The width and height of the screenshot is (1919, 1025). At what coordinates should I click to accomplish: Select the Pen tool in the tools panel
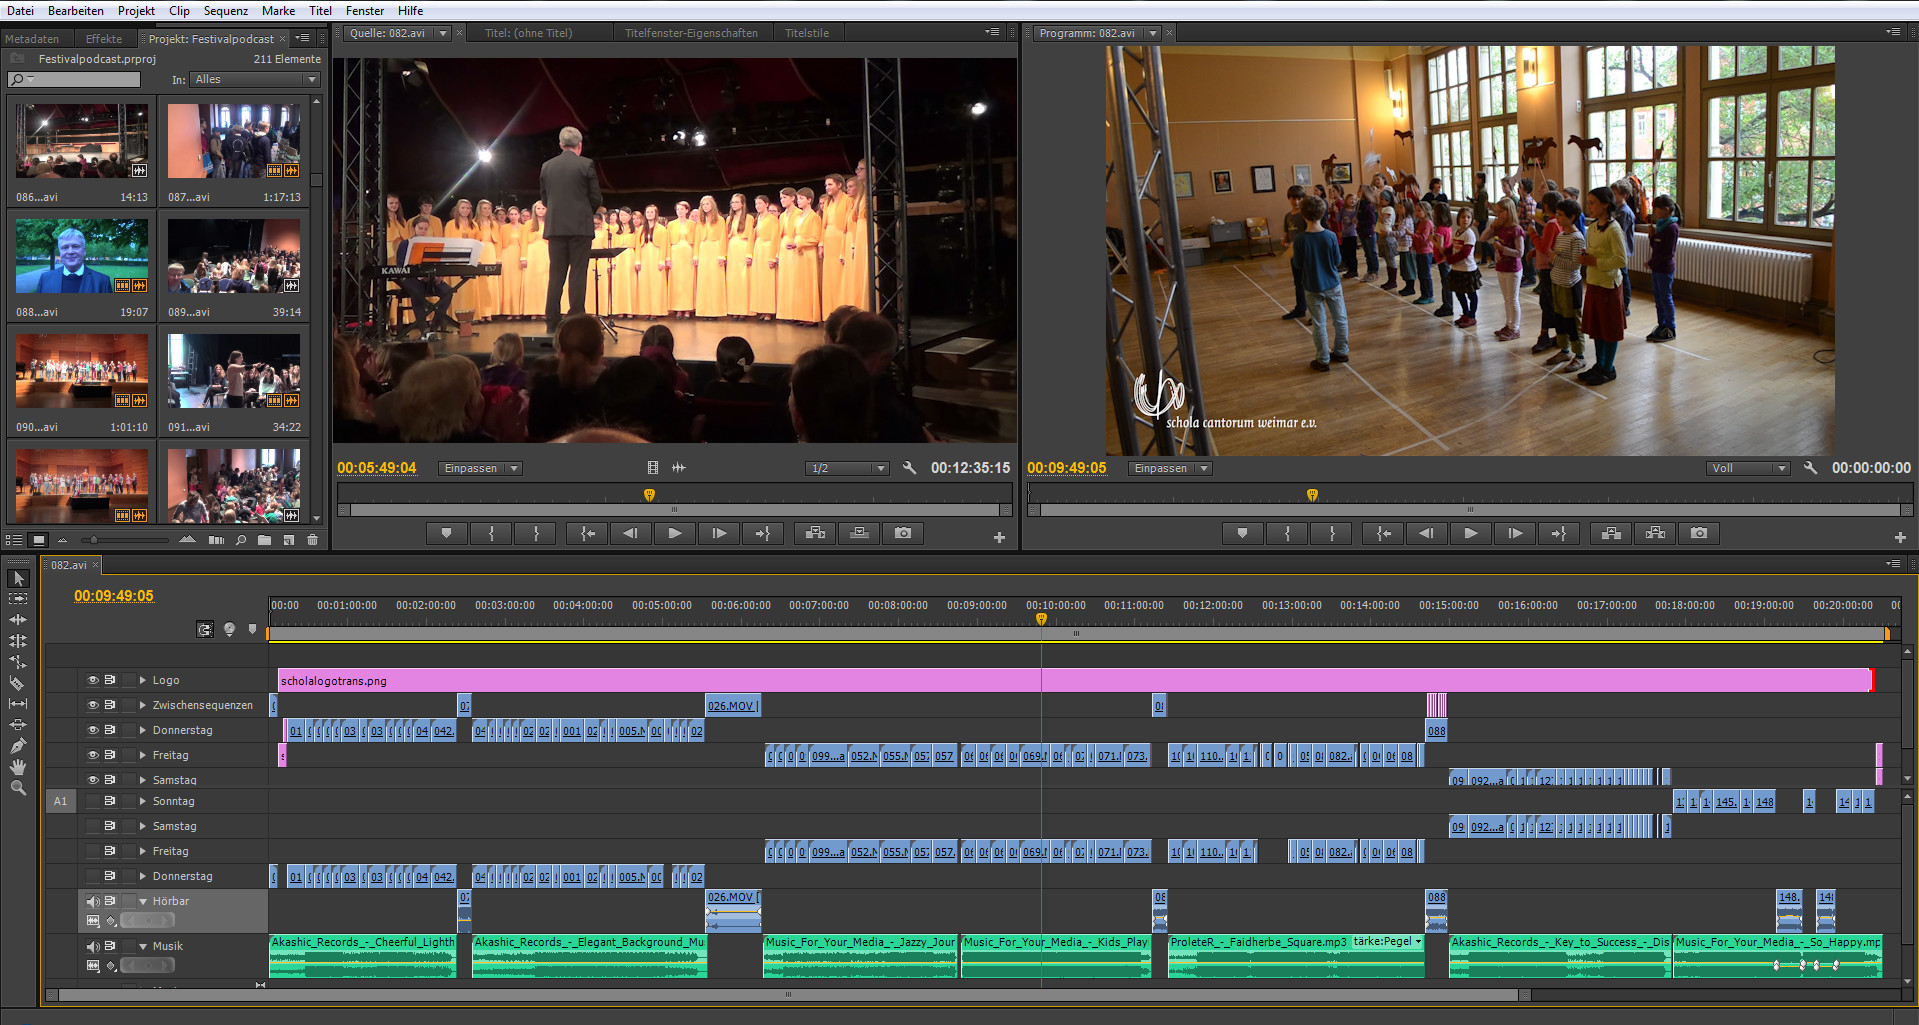pos(17,746)
